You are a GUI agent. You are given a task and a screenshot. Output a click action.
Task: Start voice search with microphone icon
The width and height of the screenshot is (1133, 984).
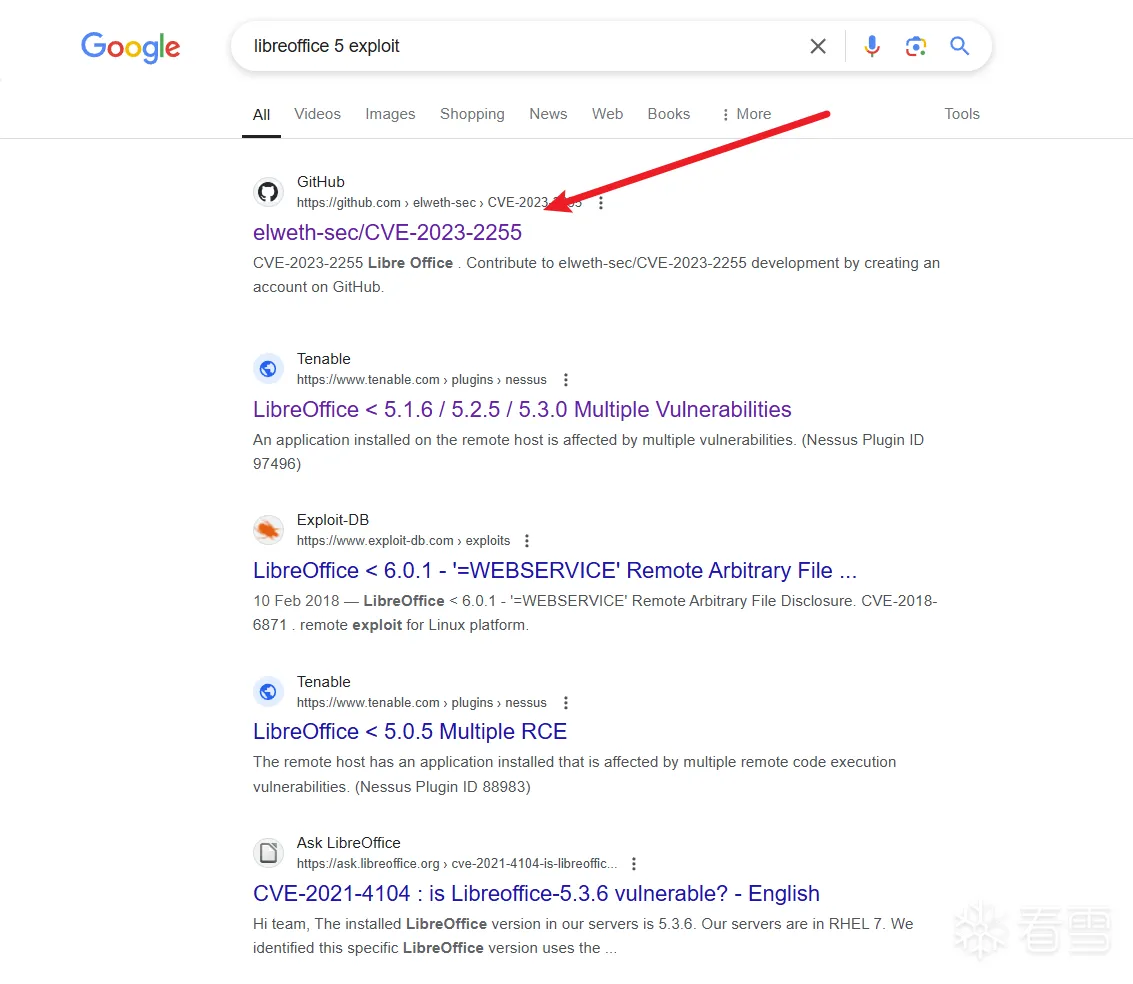[872, 46]
